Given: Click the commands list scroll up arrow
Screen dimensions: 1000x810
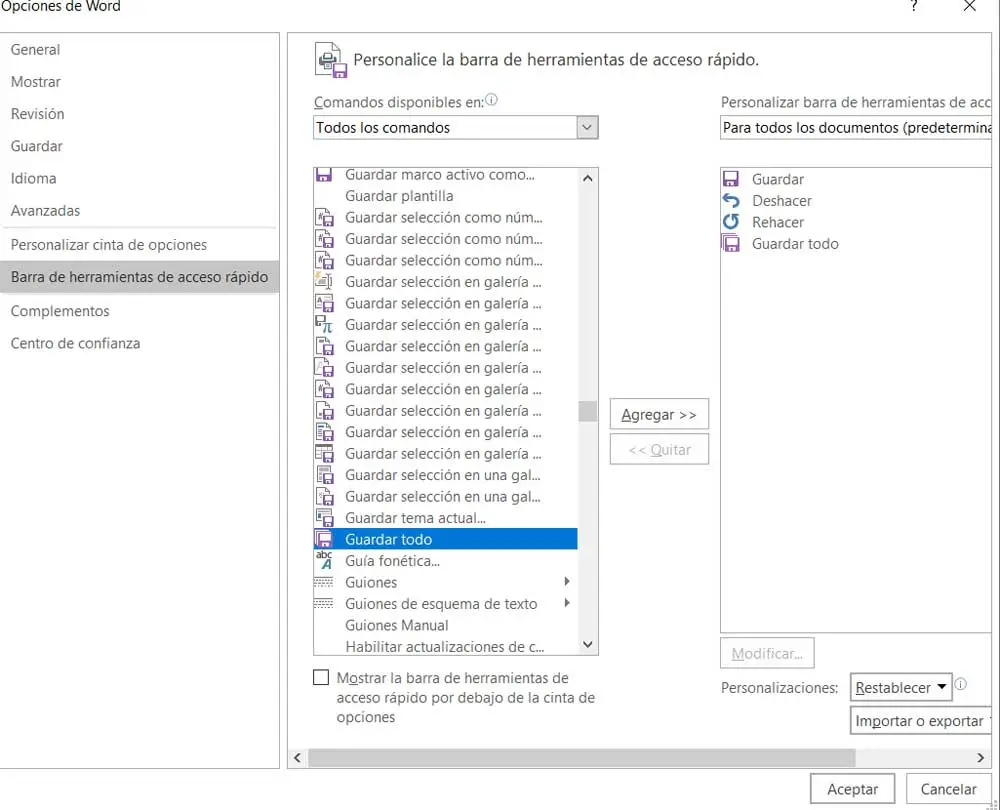Looking at the screenshot, I should pyautogui.click(x=587, y=179).
